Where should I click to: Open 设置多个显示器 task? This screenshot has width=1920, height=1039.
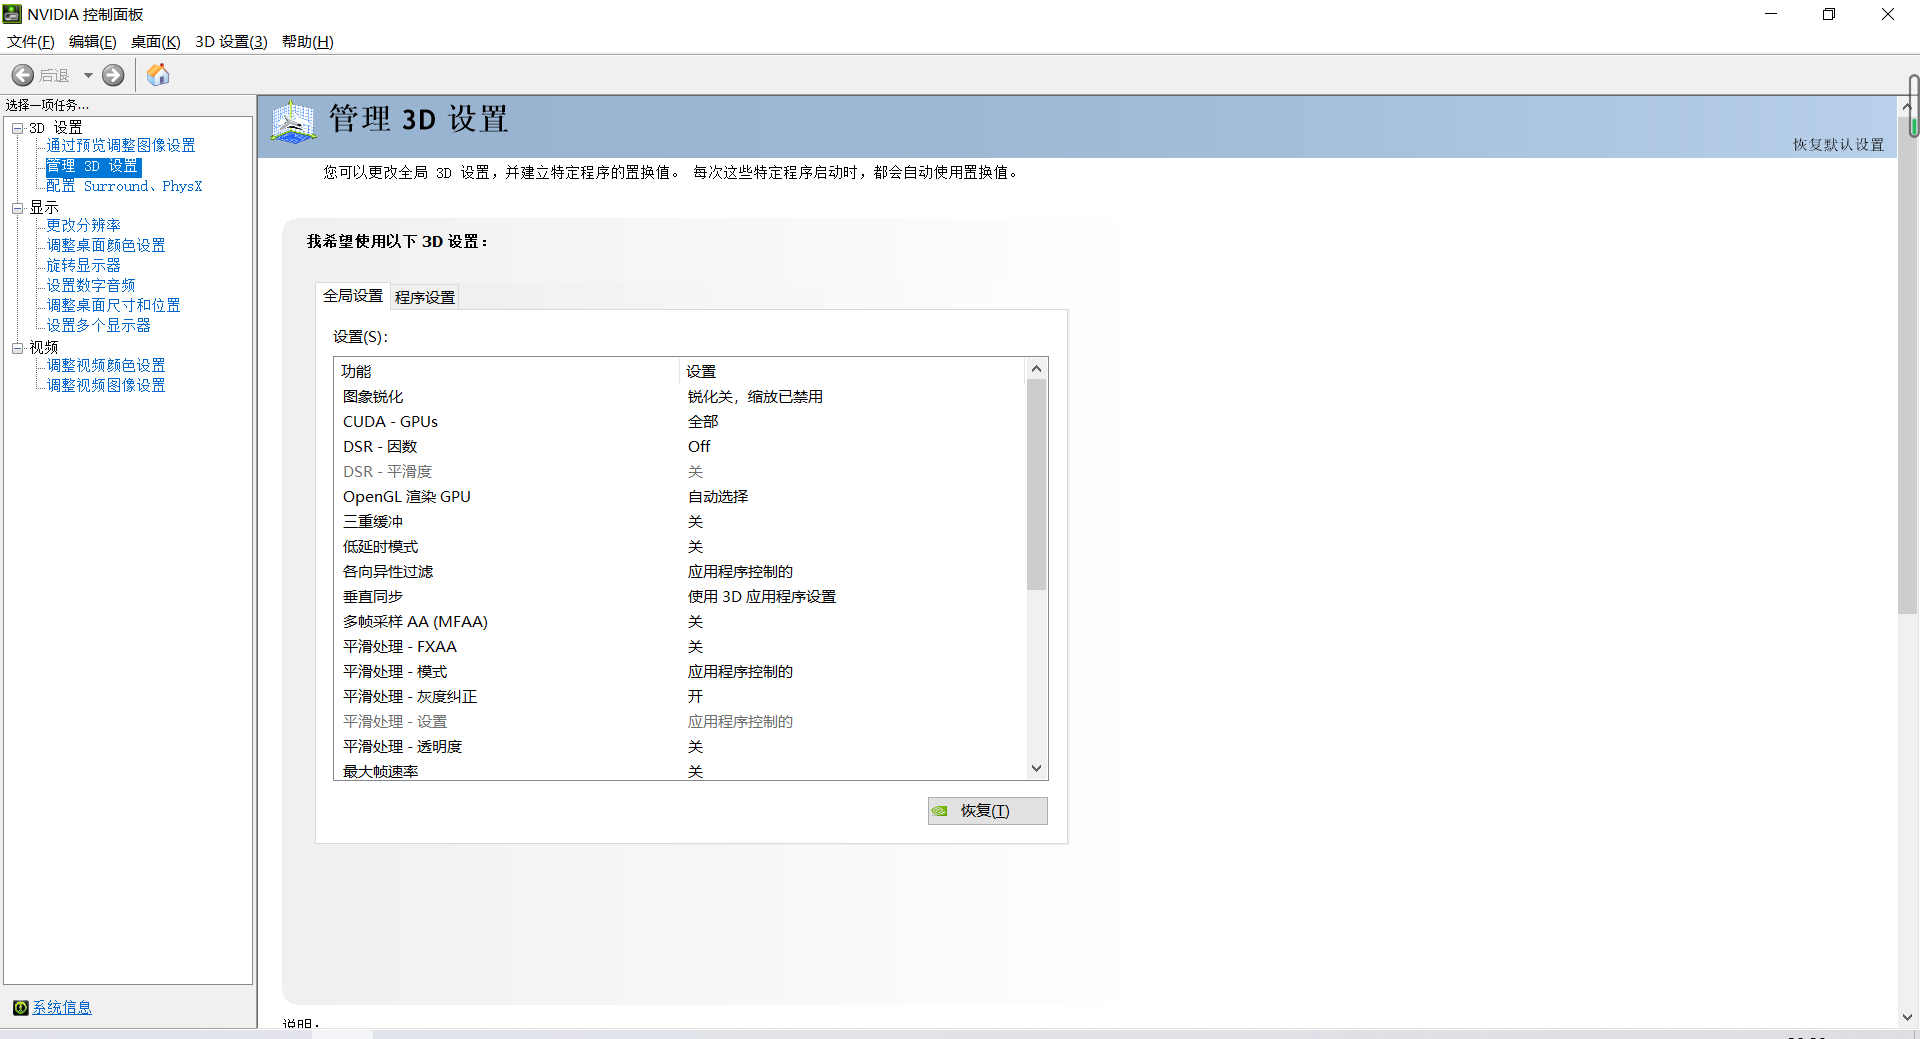(x=98, y=325)
